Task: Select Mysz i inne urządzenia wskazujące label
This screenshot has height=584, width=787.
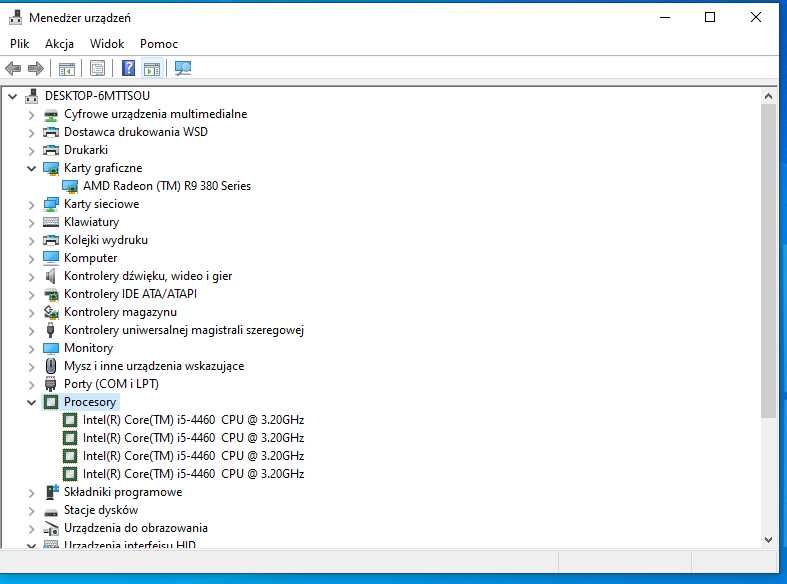Action: coord(154,366)
